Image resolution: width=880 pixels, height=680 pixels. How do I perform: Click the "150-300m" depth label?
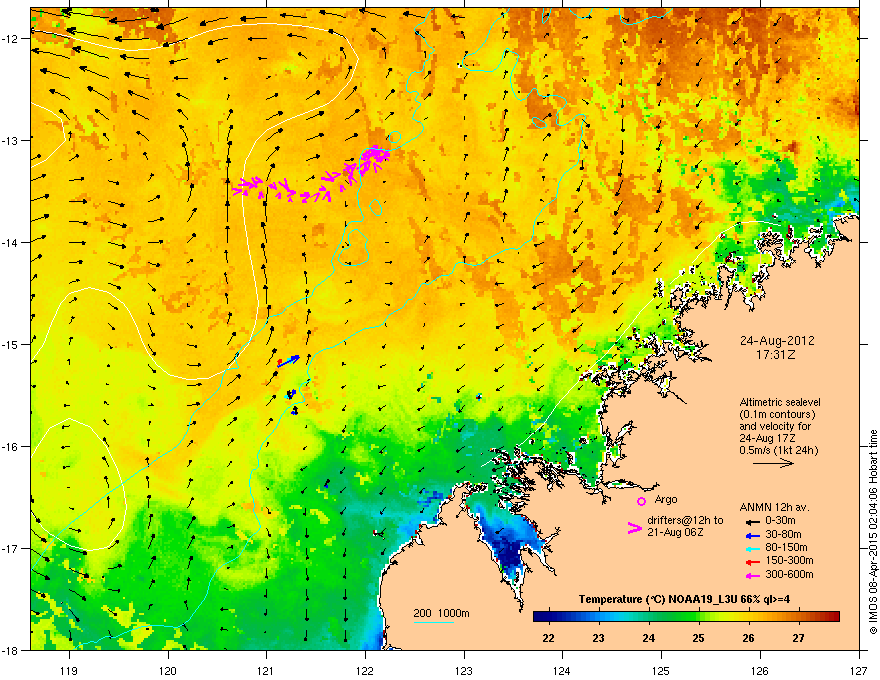pos(789,560)
